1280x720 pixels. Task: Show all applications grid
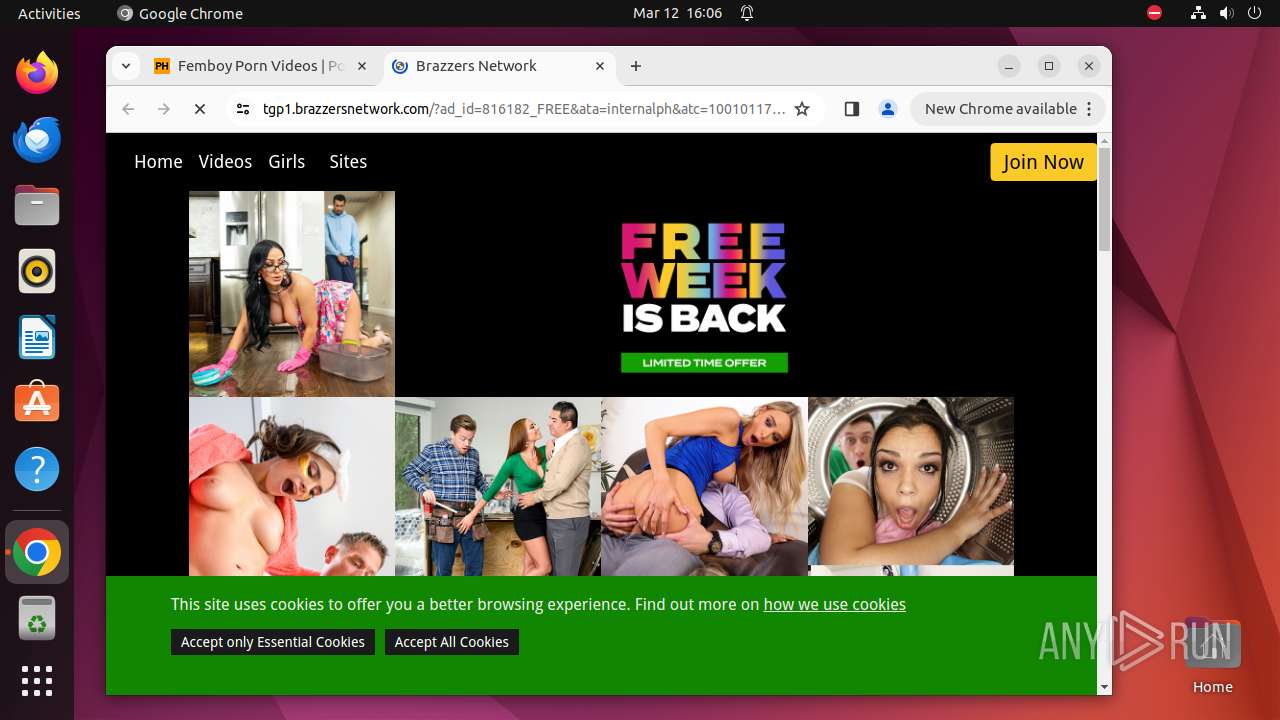[x=37, y=681]
